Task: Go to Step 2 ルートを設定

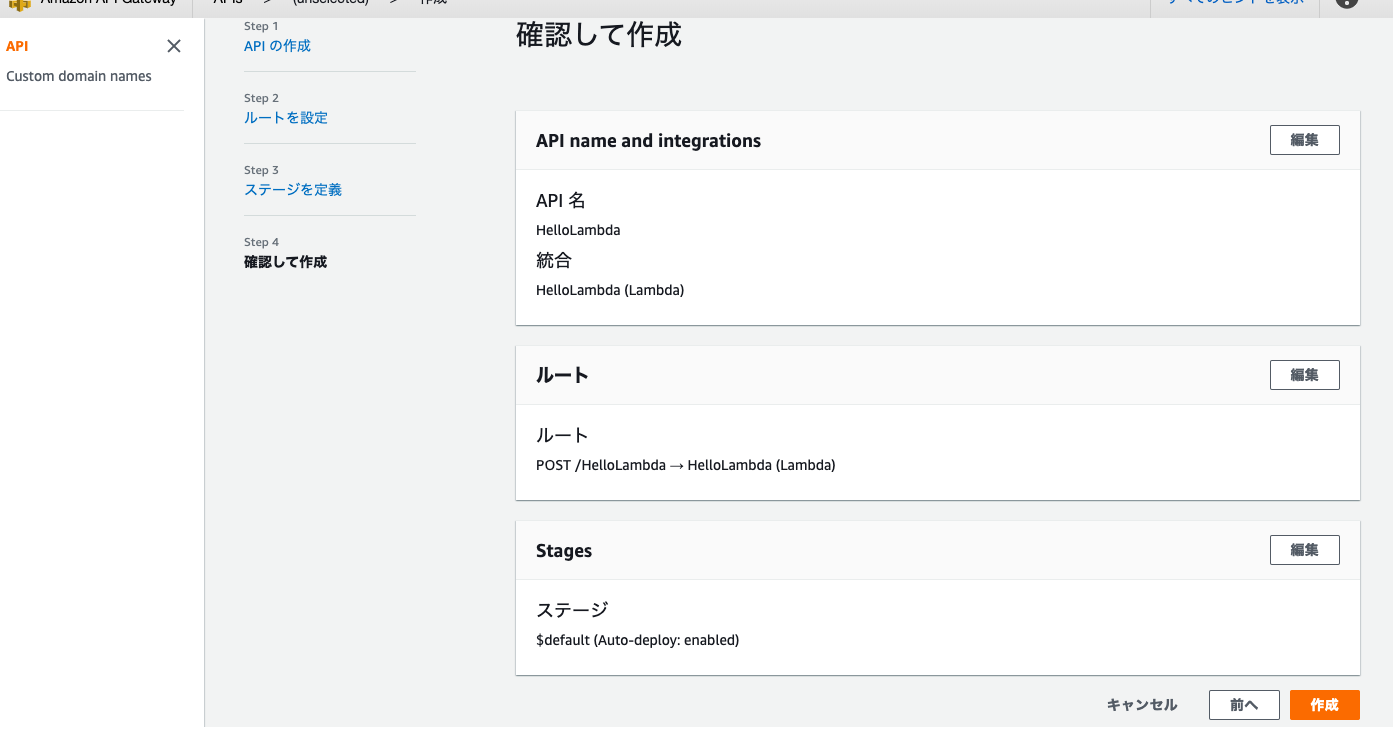Action: [x=285, y=117]
